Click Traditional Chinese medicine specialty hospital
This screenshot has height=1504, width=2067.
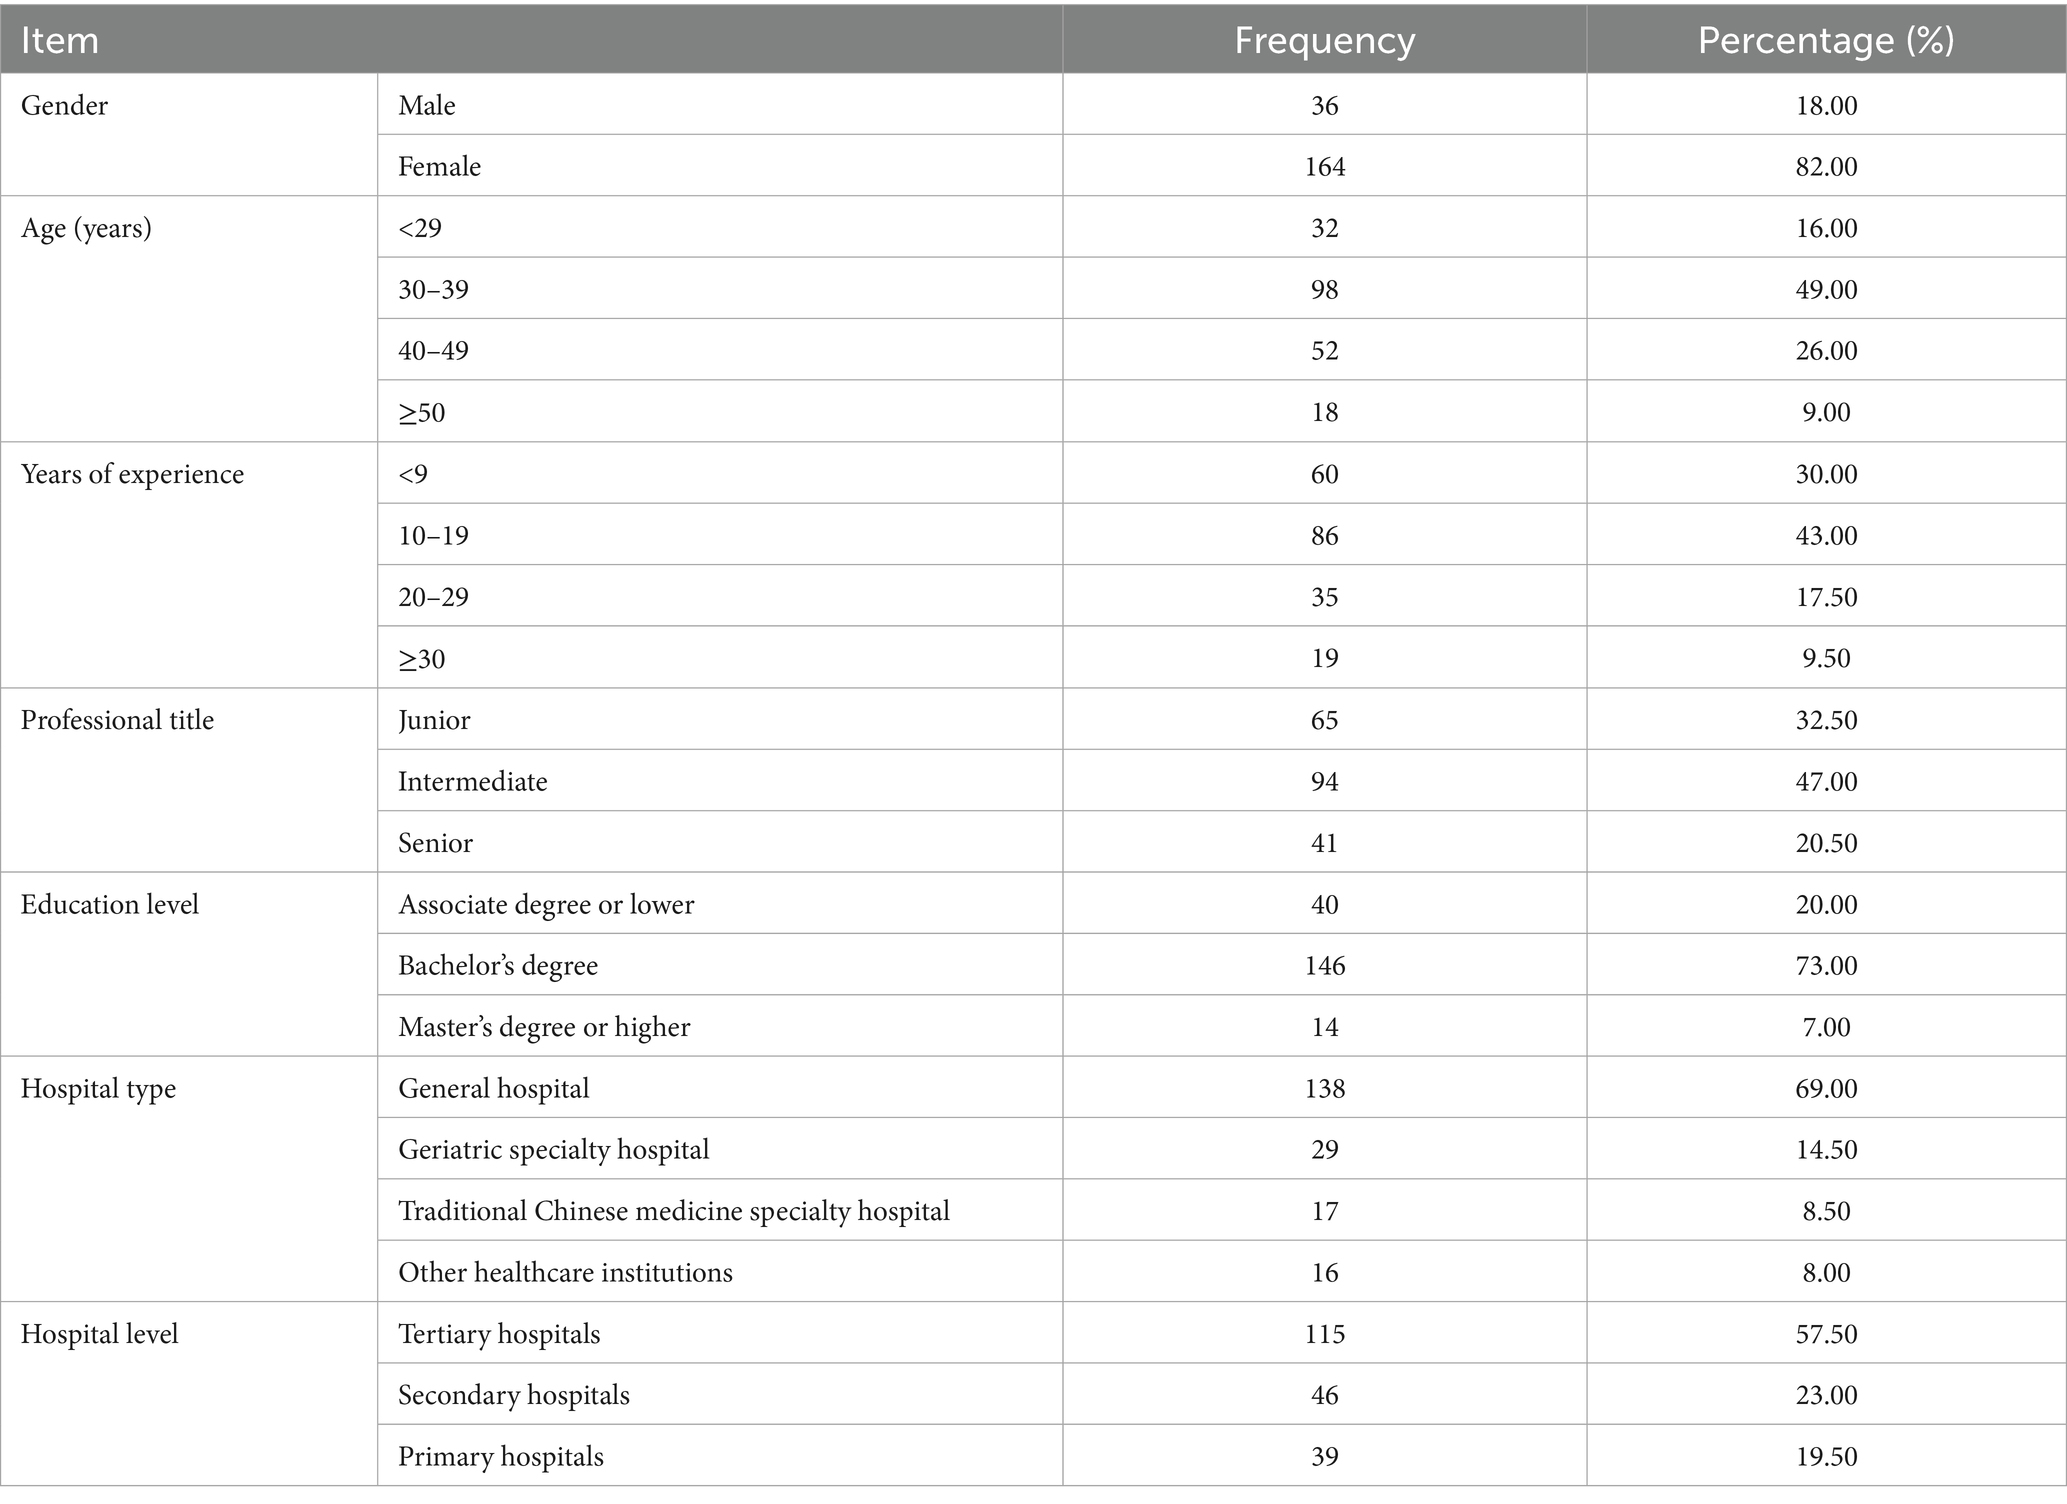(x=673, y=1211)
